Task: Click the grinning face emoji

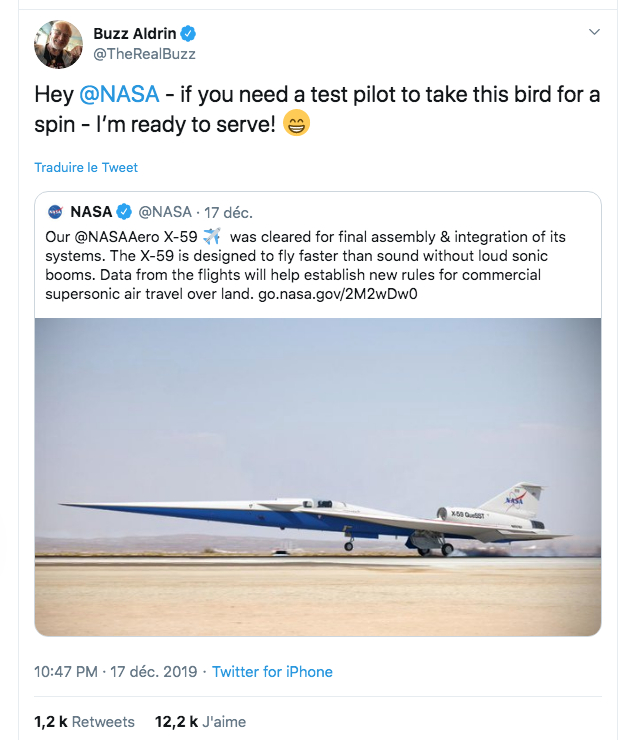Action: click(x=296, y=125)
